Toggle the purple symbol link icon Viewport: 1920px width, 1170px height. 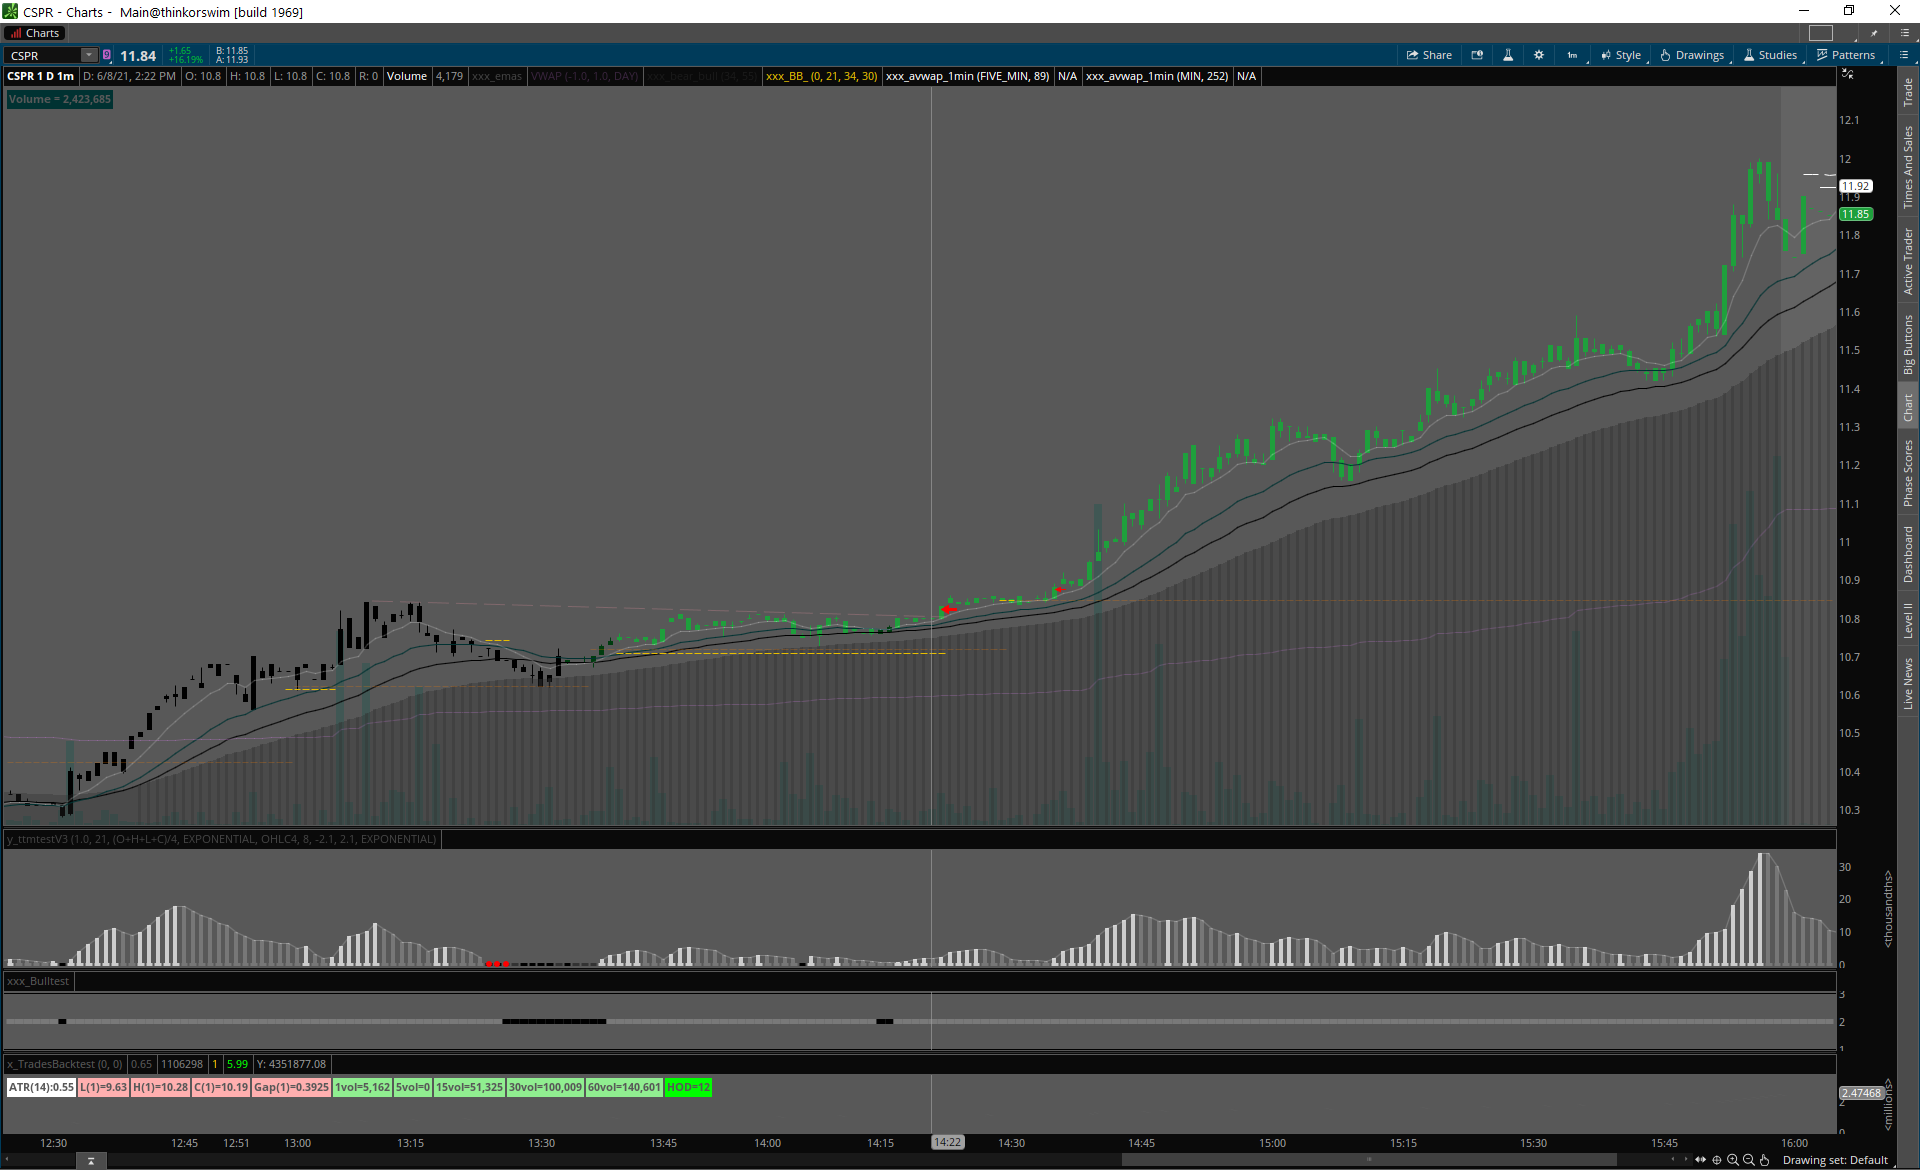(x=107, y=55)
